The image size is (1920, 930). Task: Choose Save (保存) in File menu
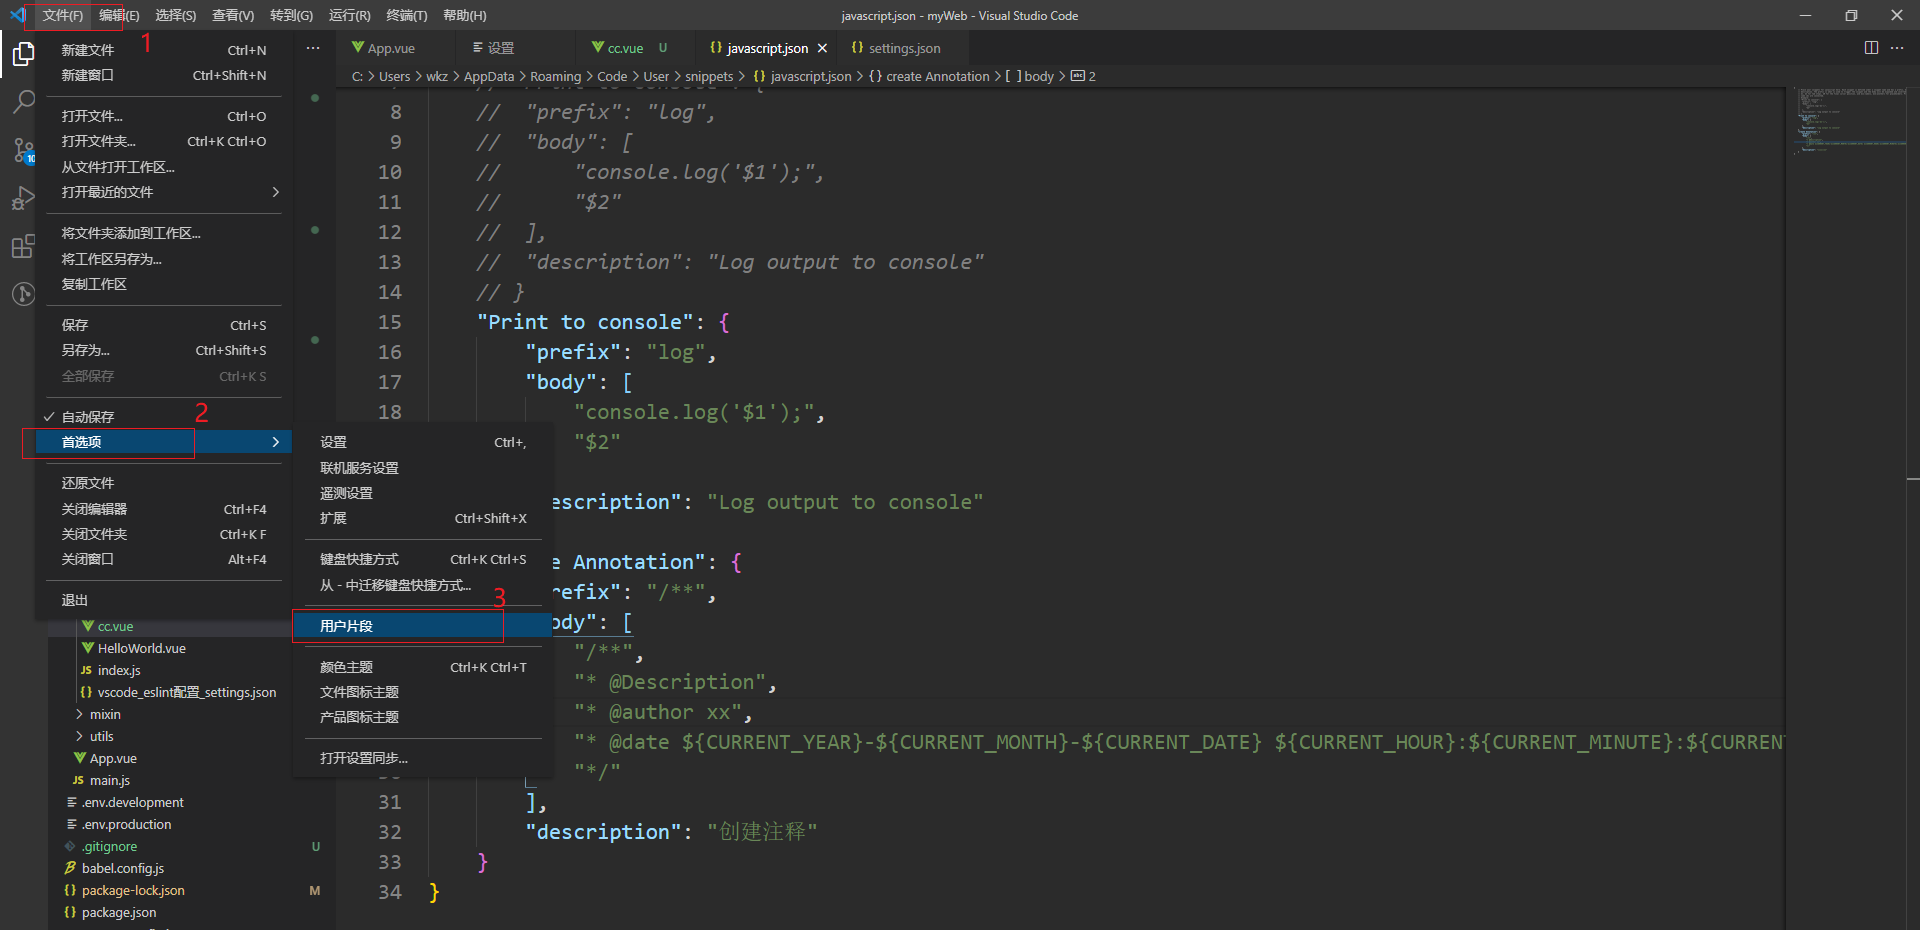click(164, 325)
